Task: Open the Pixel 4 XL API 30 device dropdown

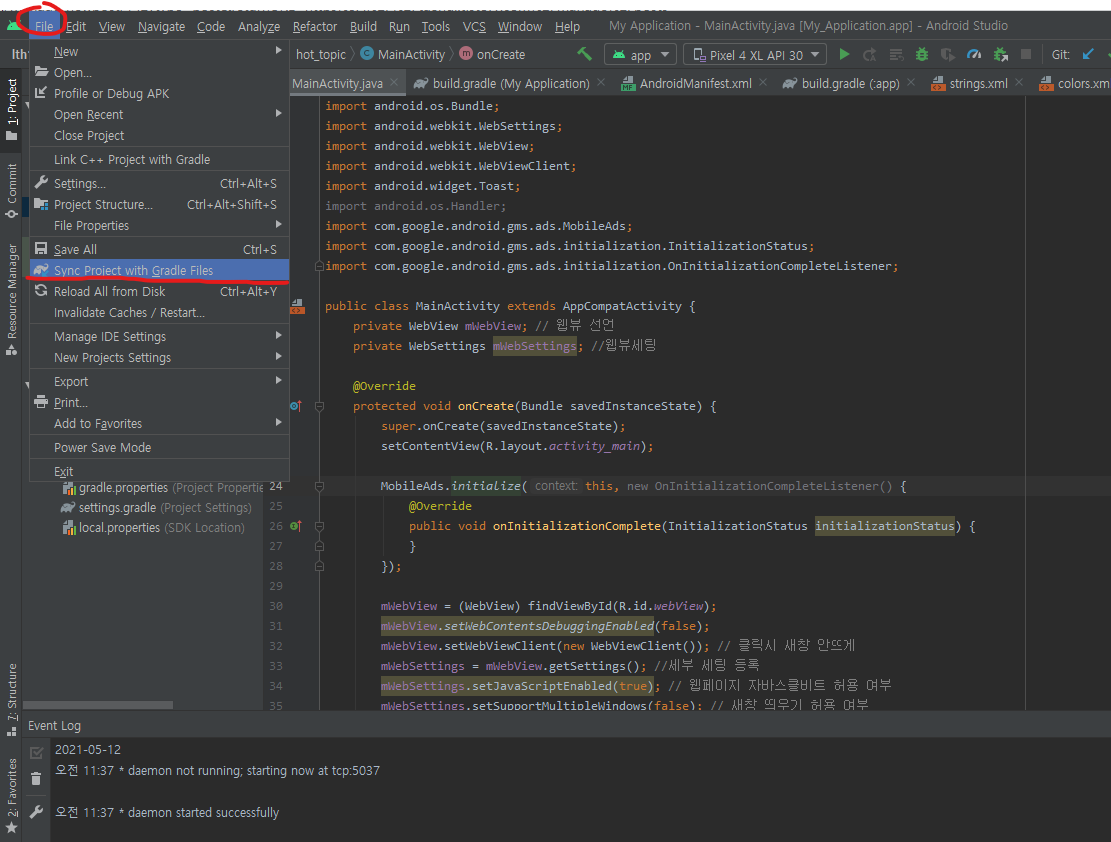Action: click(755, 55)
